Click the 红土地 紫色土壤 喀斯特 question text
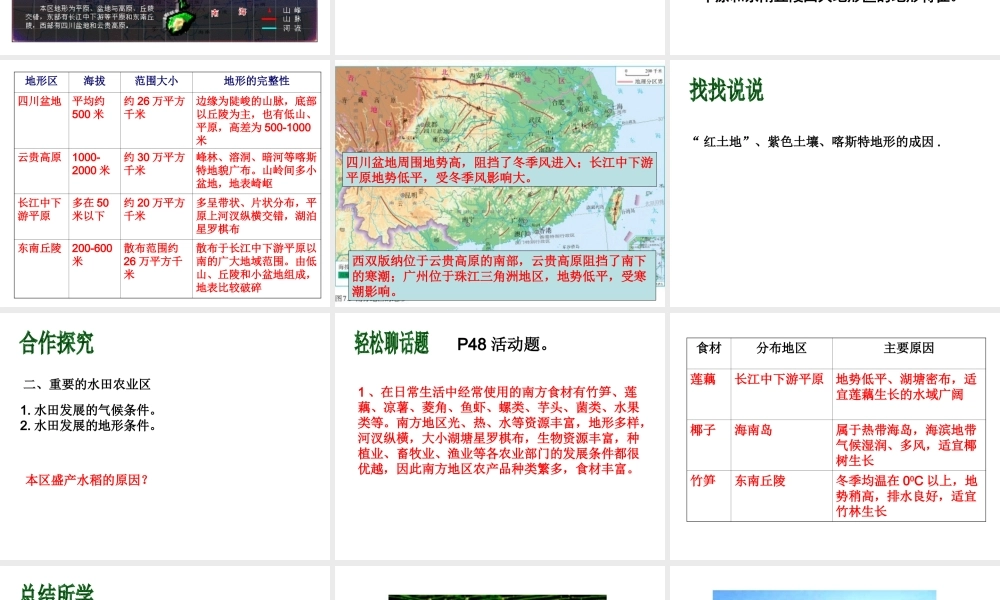The height and width of the screenshot is (600, 1000). [x=816, y=142]
